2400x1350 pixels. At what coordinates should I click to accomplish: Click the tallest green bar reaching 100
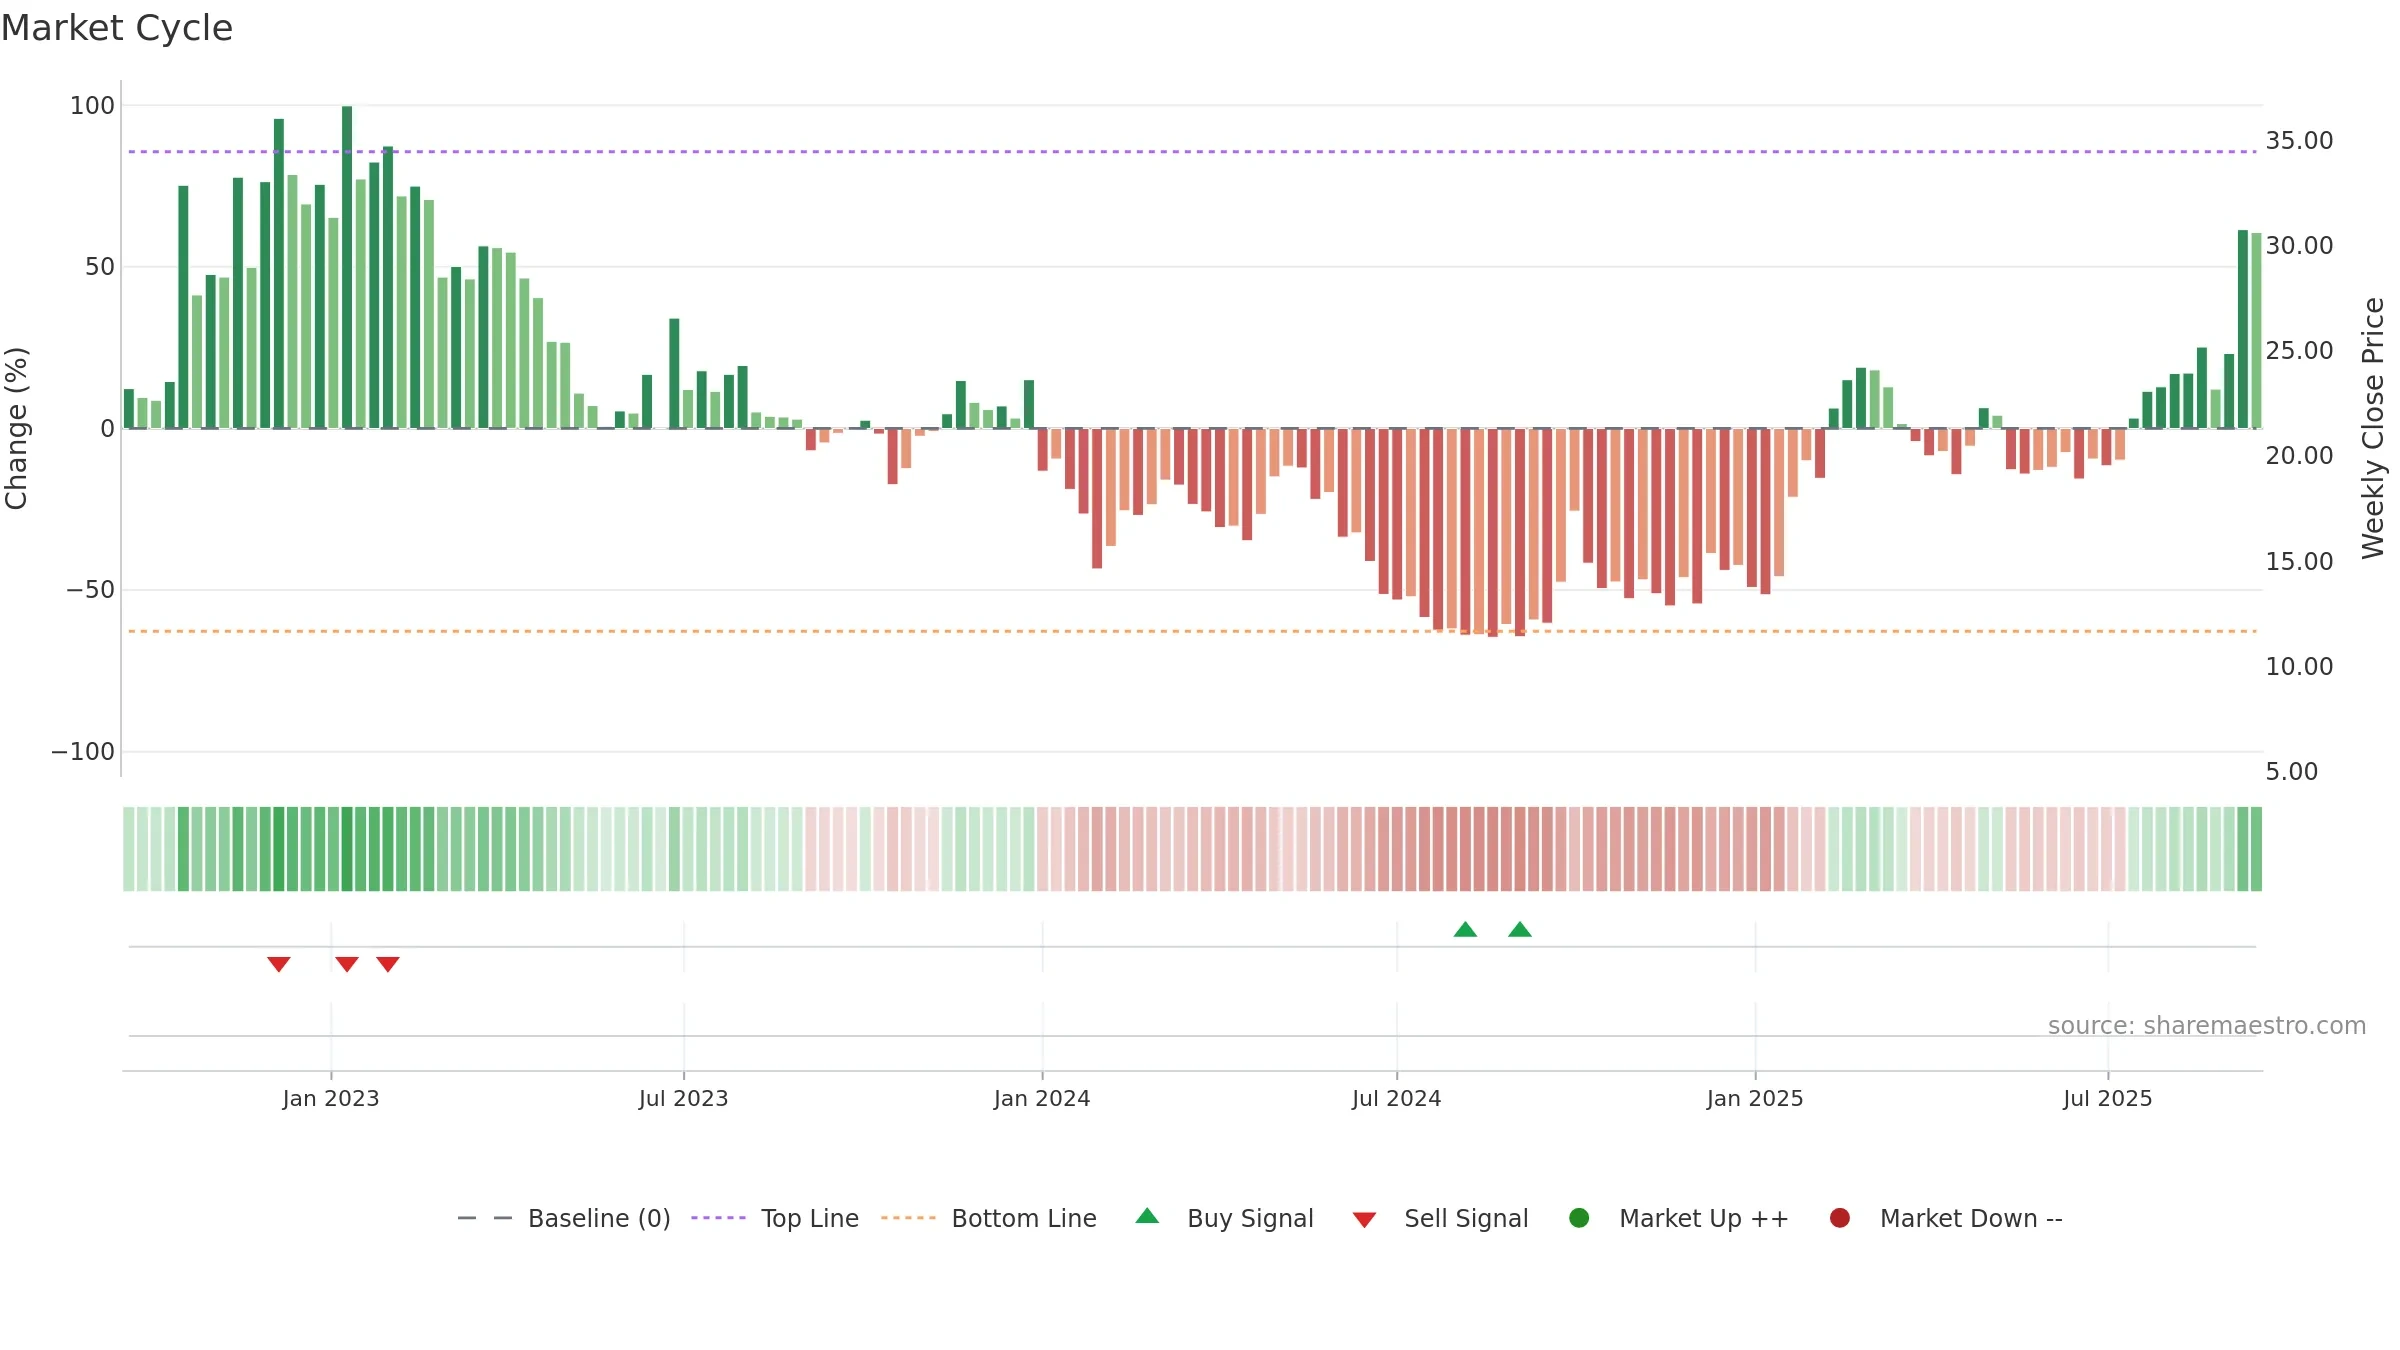click(347, 267)
